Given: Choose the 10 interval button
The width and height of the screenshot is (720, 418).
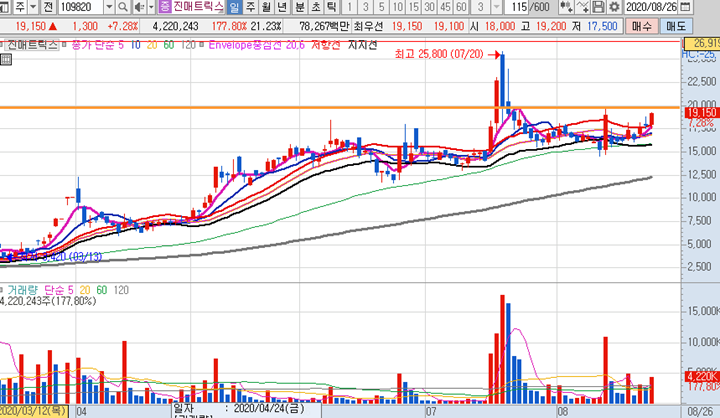Looking at the screenshot, I should point(398,7).
